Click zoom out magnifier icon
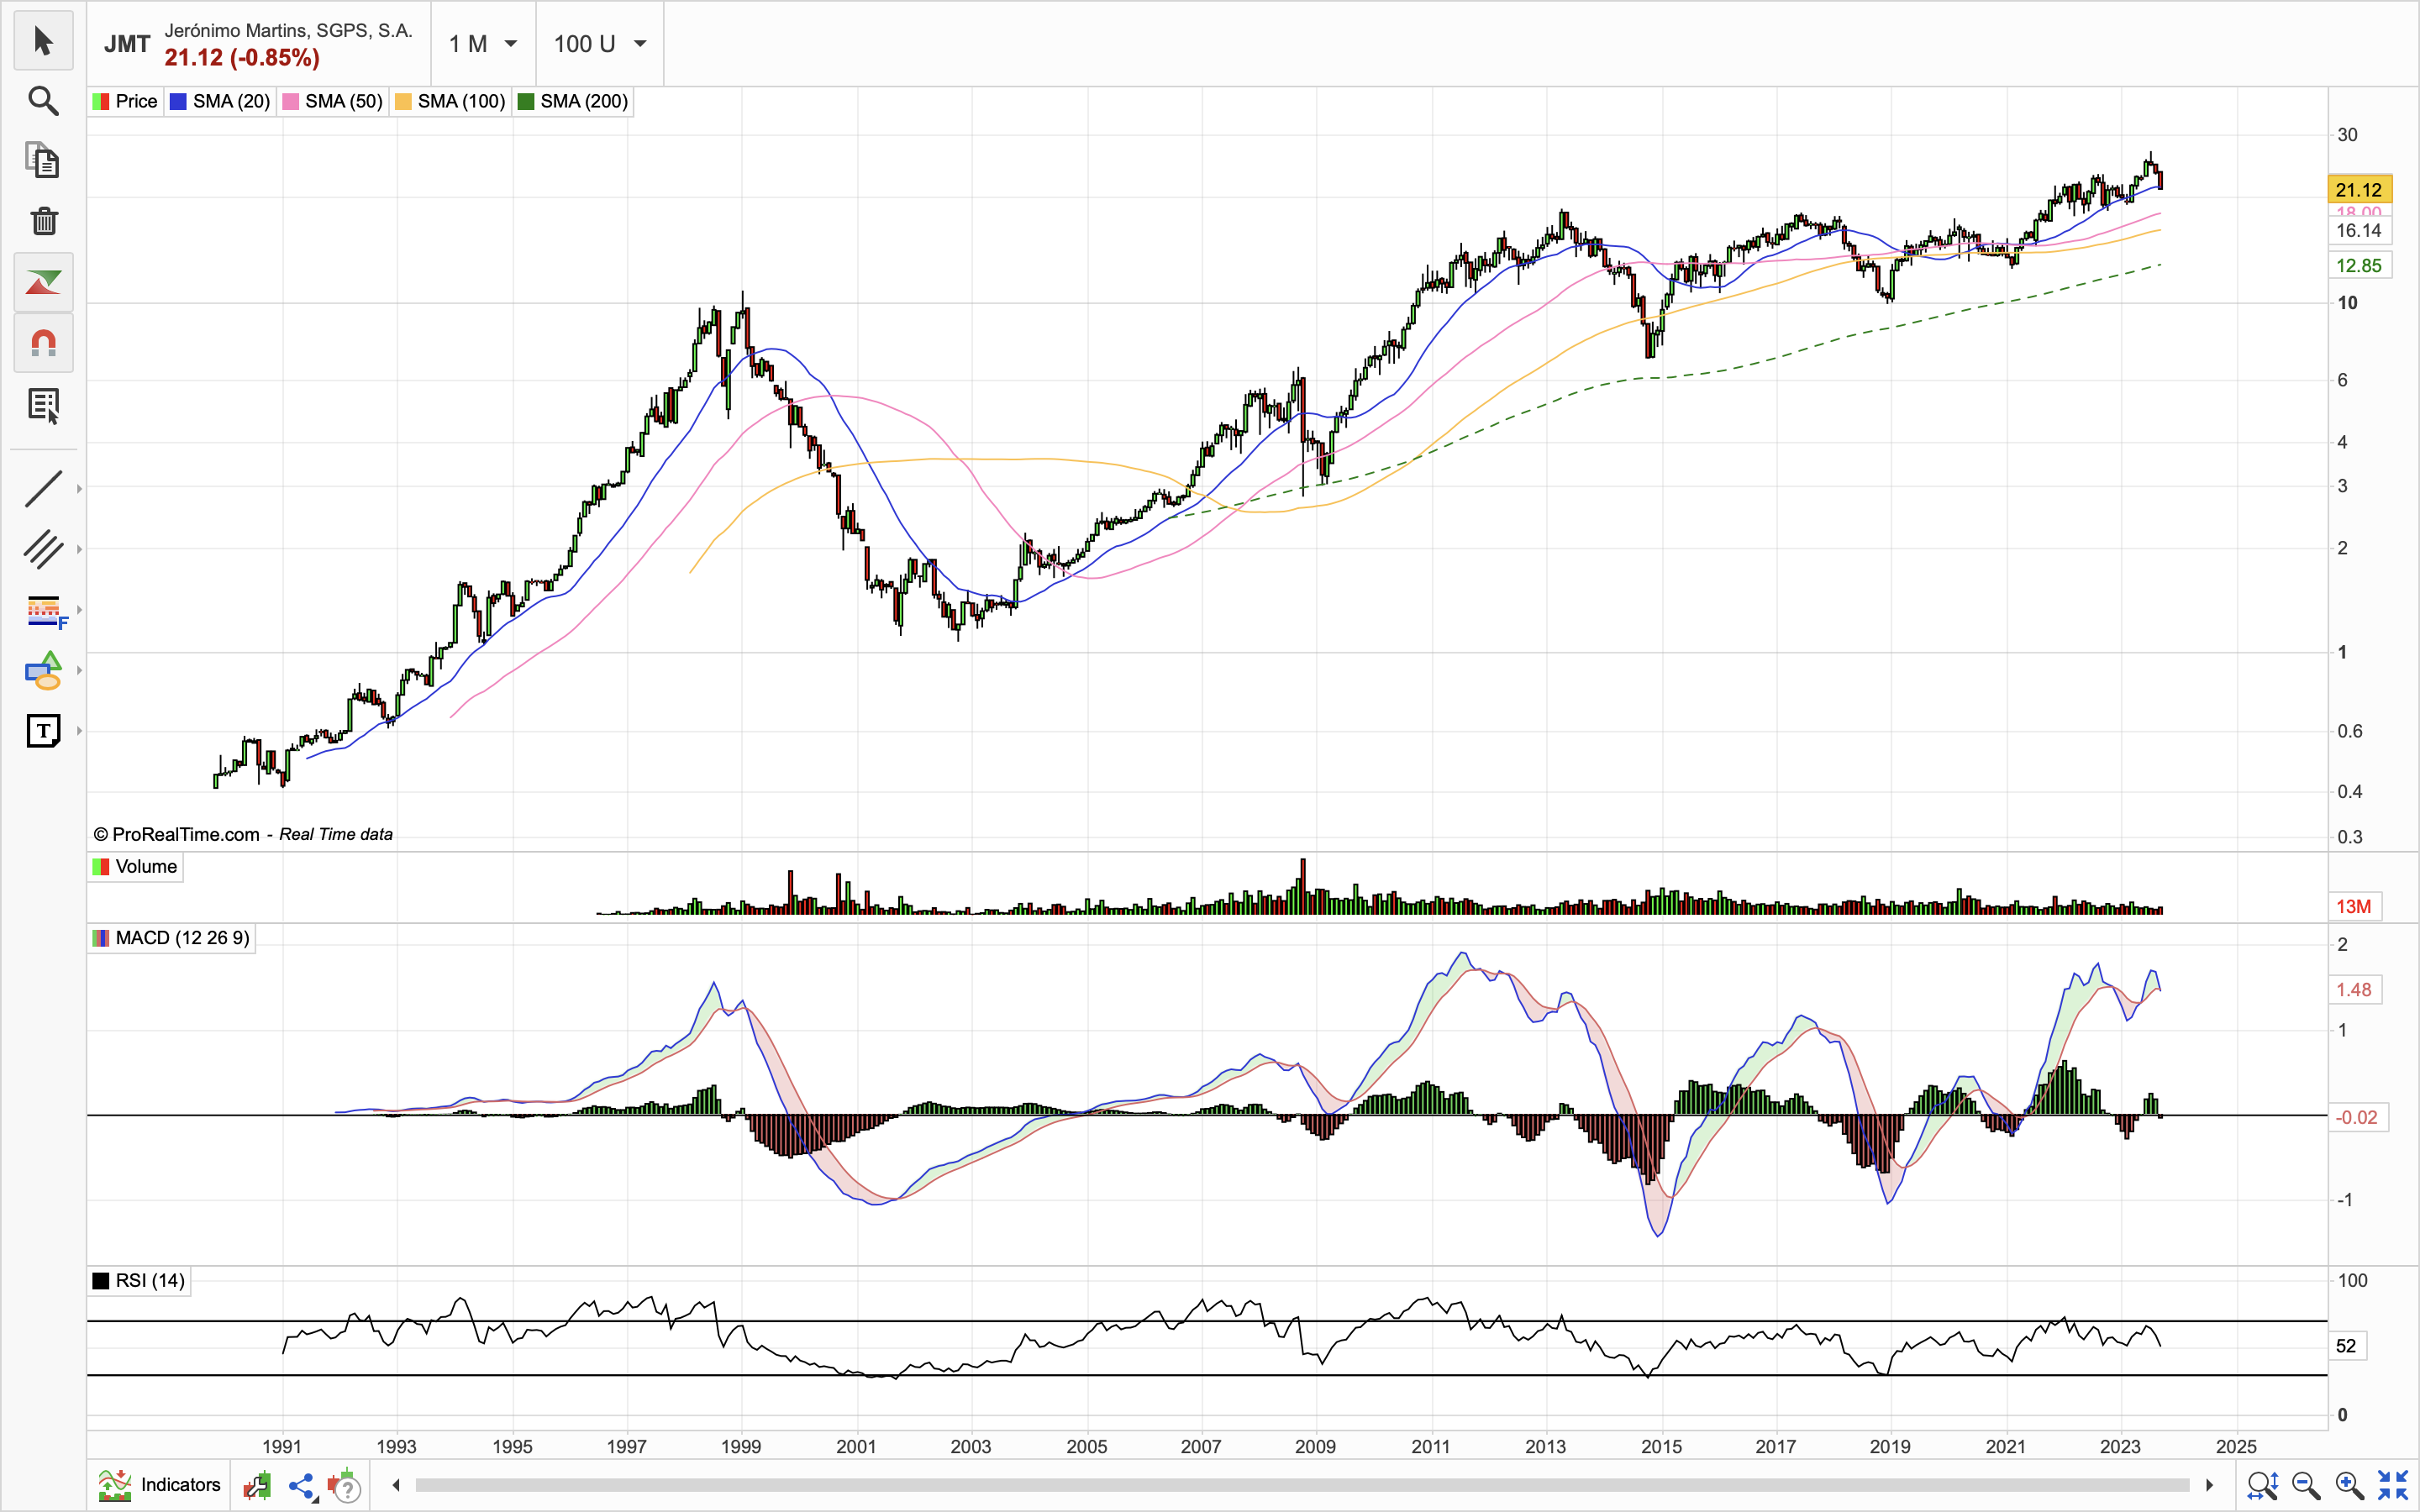Screen dimensions: 2420x1512 click(x=2305, y=1486)
